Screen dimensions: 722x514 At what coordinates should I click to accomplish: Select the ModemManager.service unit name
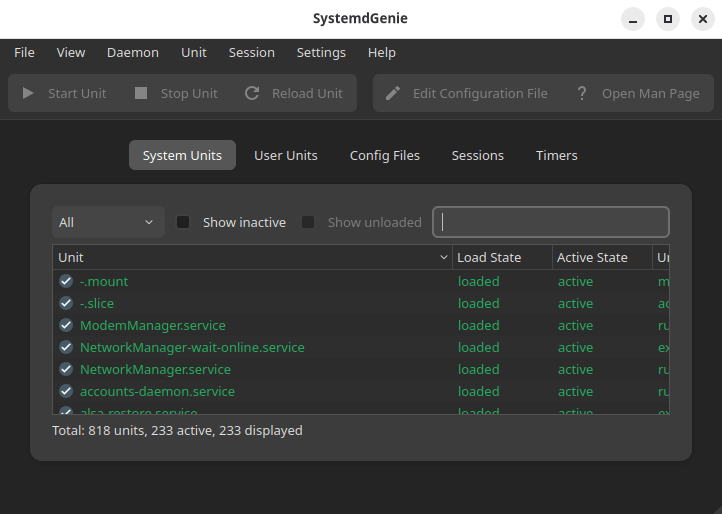pos(153,326)
